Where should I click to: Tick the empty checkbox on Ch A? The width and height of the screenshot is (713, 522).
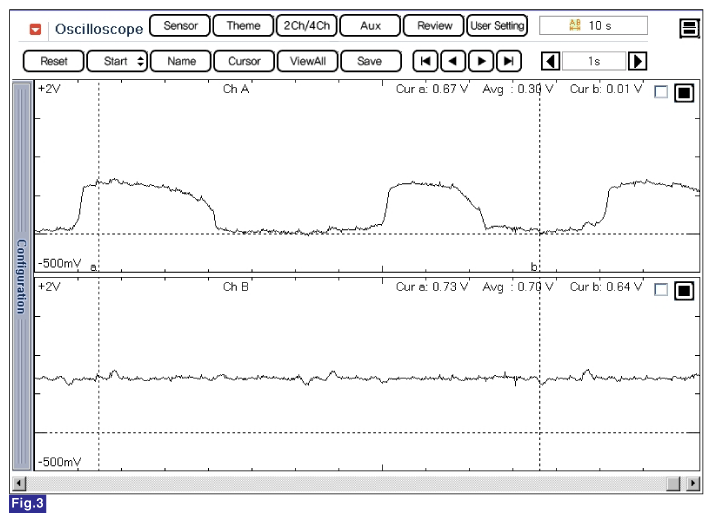[660, 92]
